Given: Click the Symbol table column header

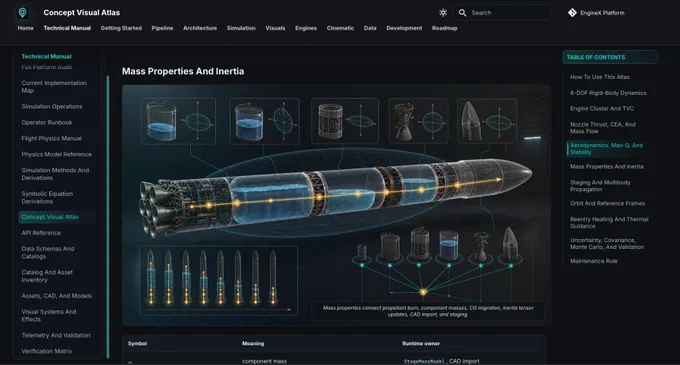Looking at the screenshot, I should pos(137,344).
